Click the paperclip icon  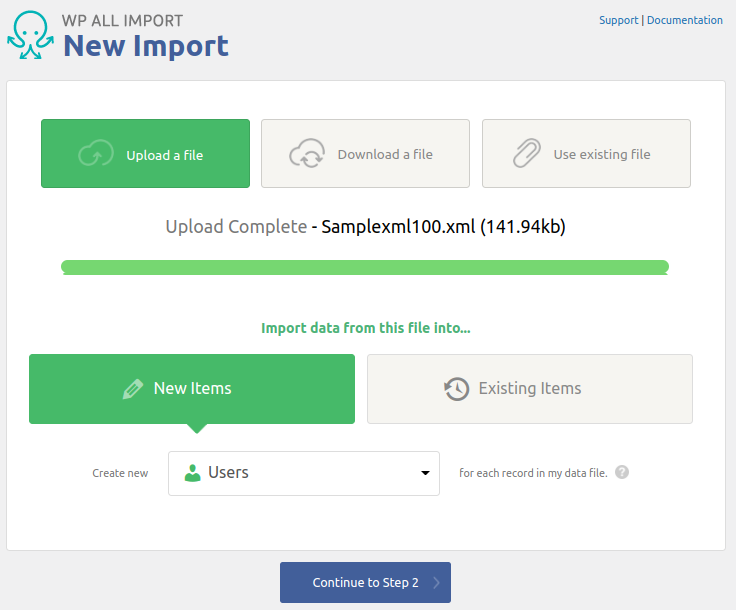[x=527, y=153]
